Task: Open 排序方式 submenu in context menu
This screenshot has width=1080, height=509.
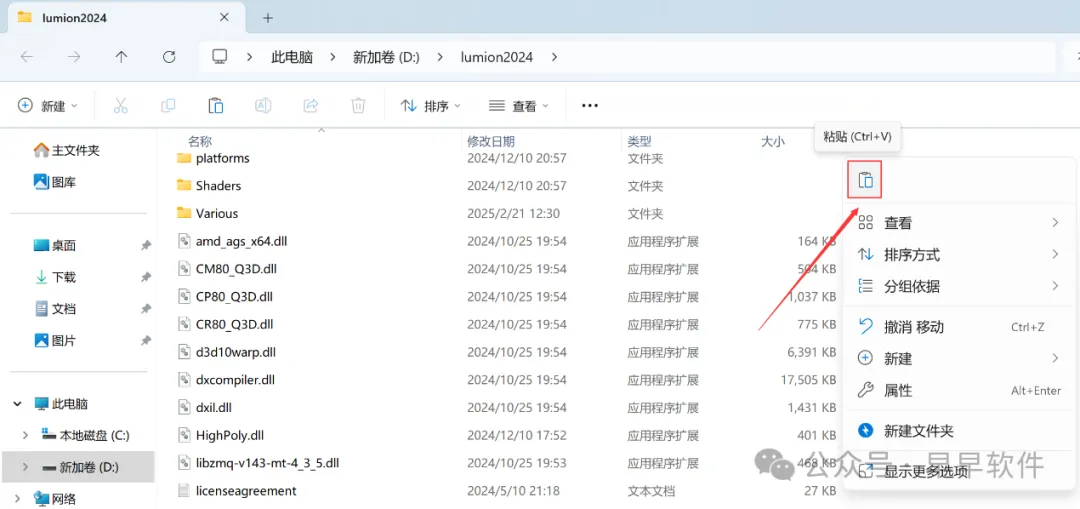Action: click(x=958, y=254)
